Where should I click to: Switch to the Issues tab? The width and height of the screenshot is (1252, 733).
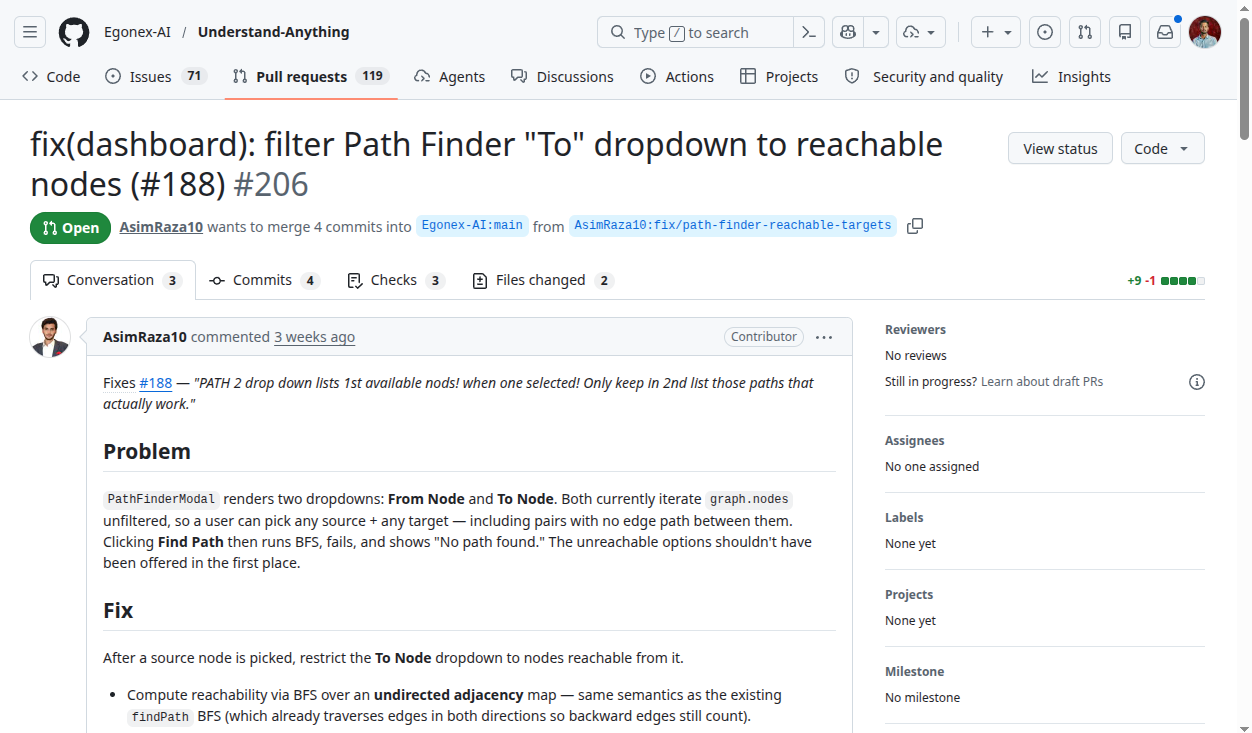(156, 76)
